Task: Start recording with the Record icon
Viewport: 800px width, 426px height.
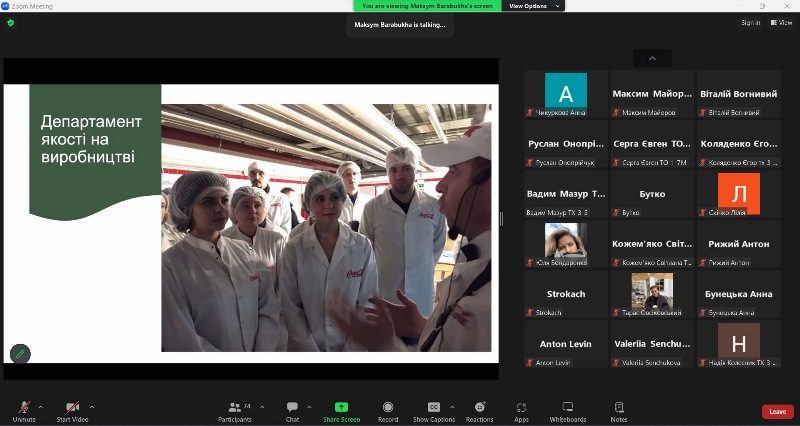Action: [388, 408]
